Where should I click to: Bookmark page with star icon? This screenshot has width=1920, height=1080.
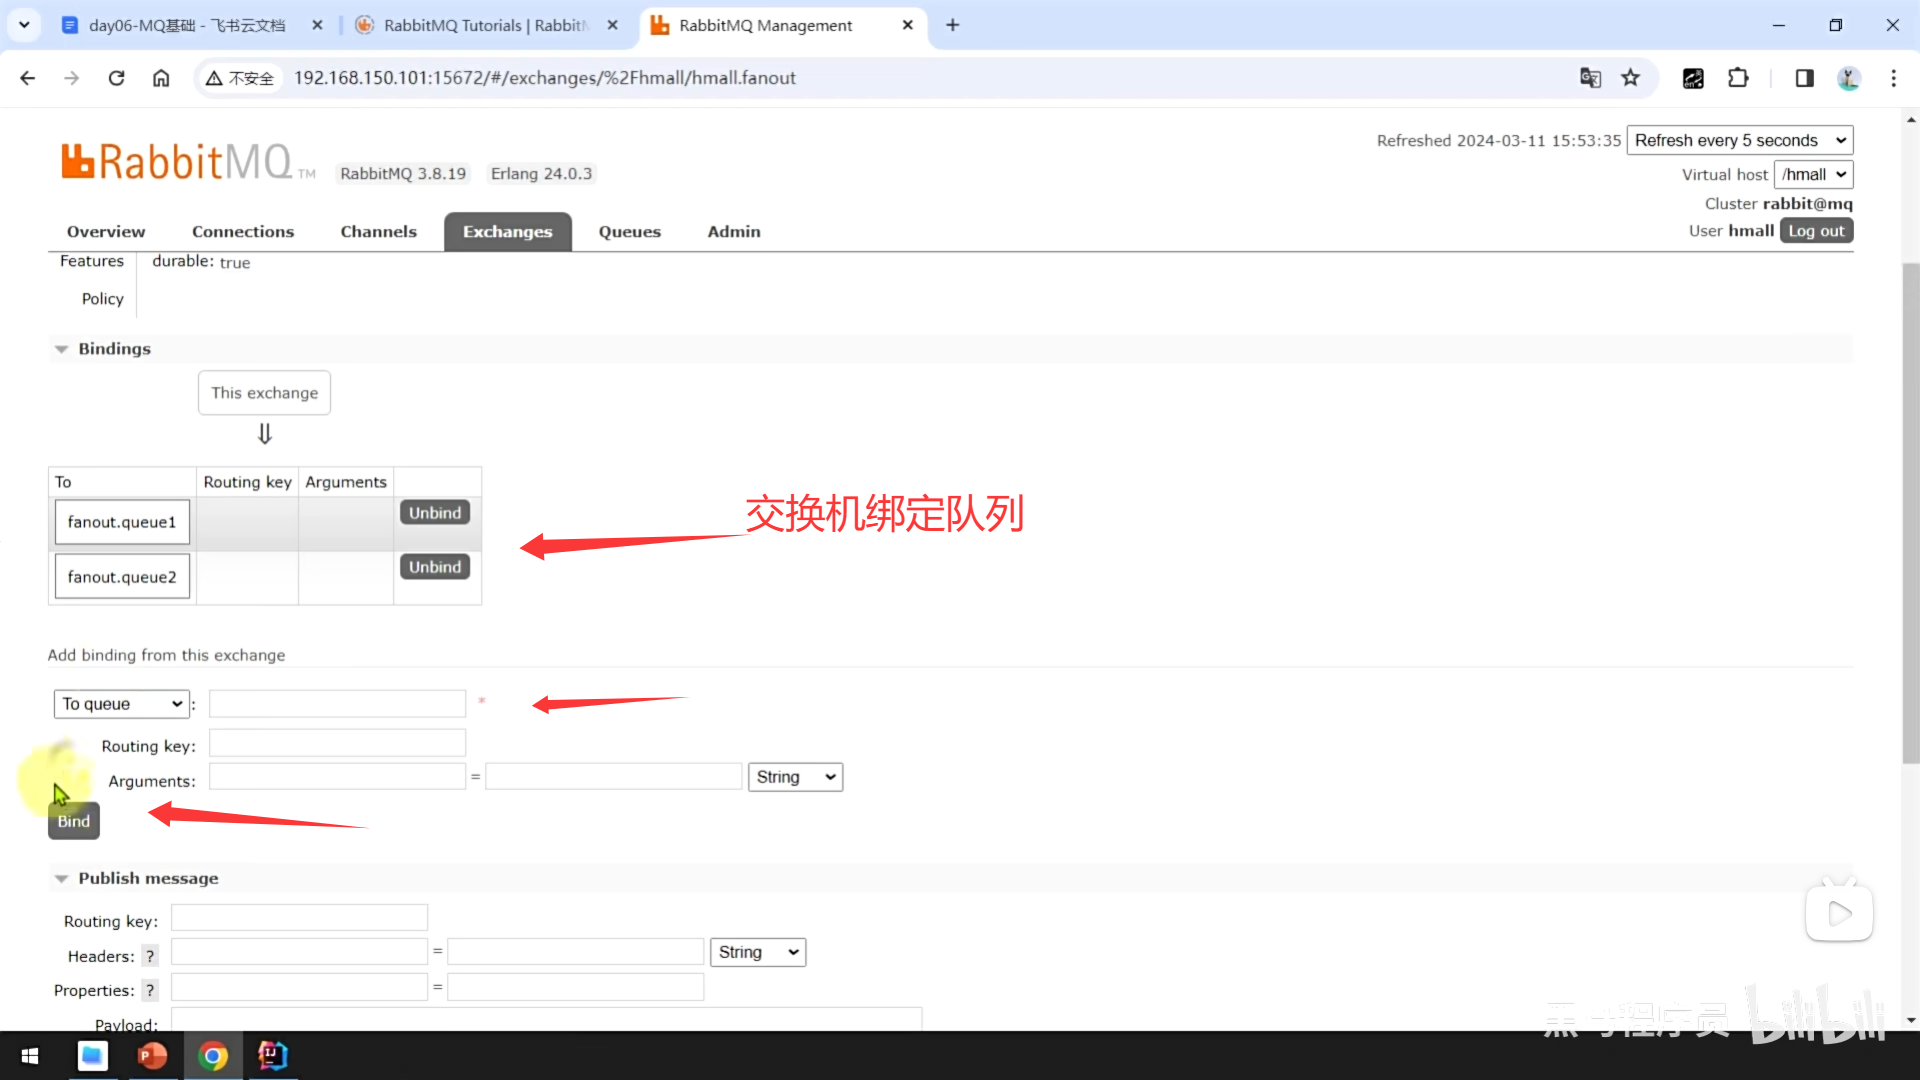pos(1631,78)
